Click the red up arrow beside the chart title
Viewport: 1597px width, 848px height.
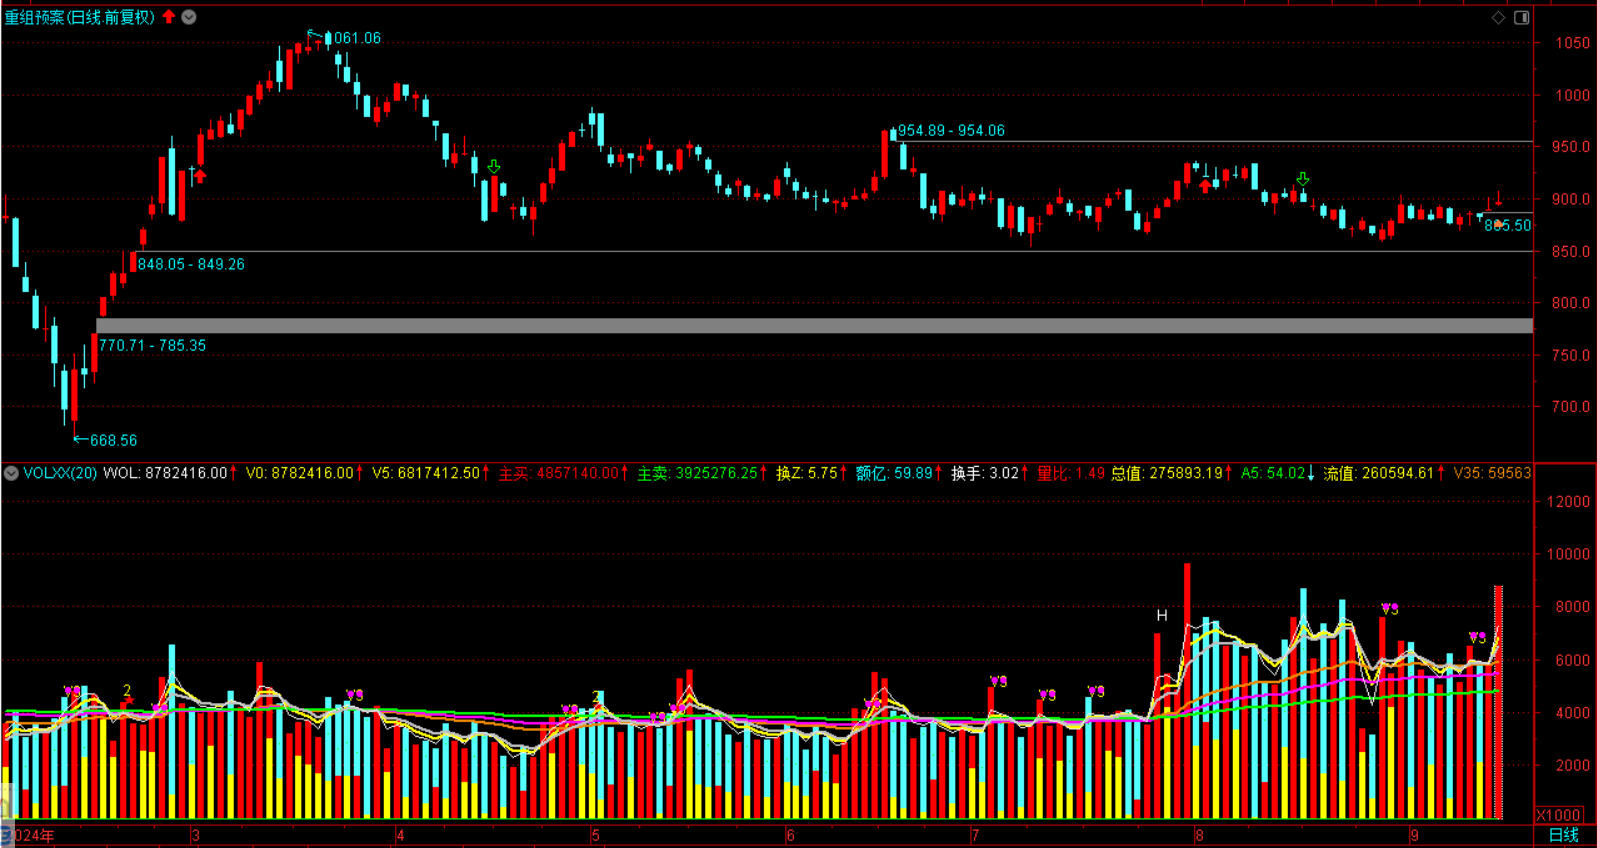169,17
